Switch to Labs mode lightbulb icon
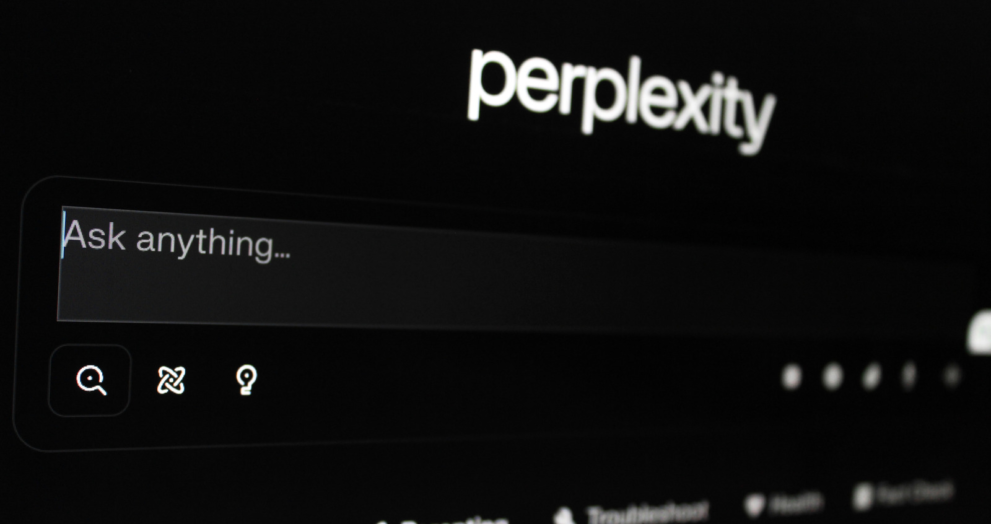The image size is (991, 524). click(246, 380)
